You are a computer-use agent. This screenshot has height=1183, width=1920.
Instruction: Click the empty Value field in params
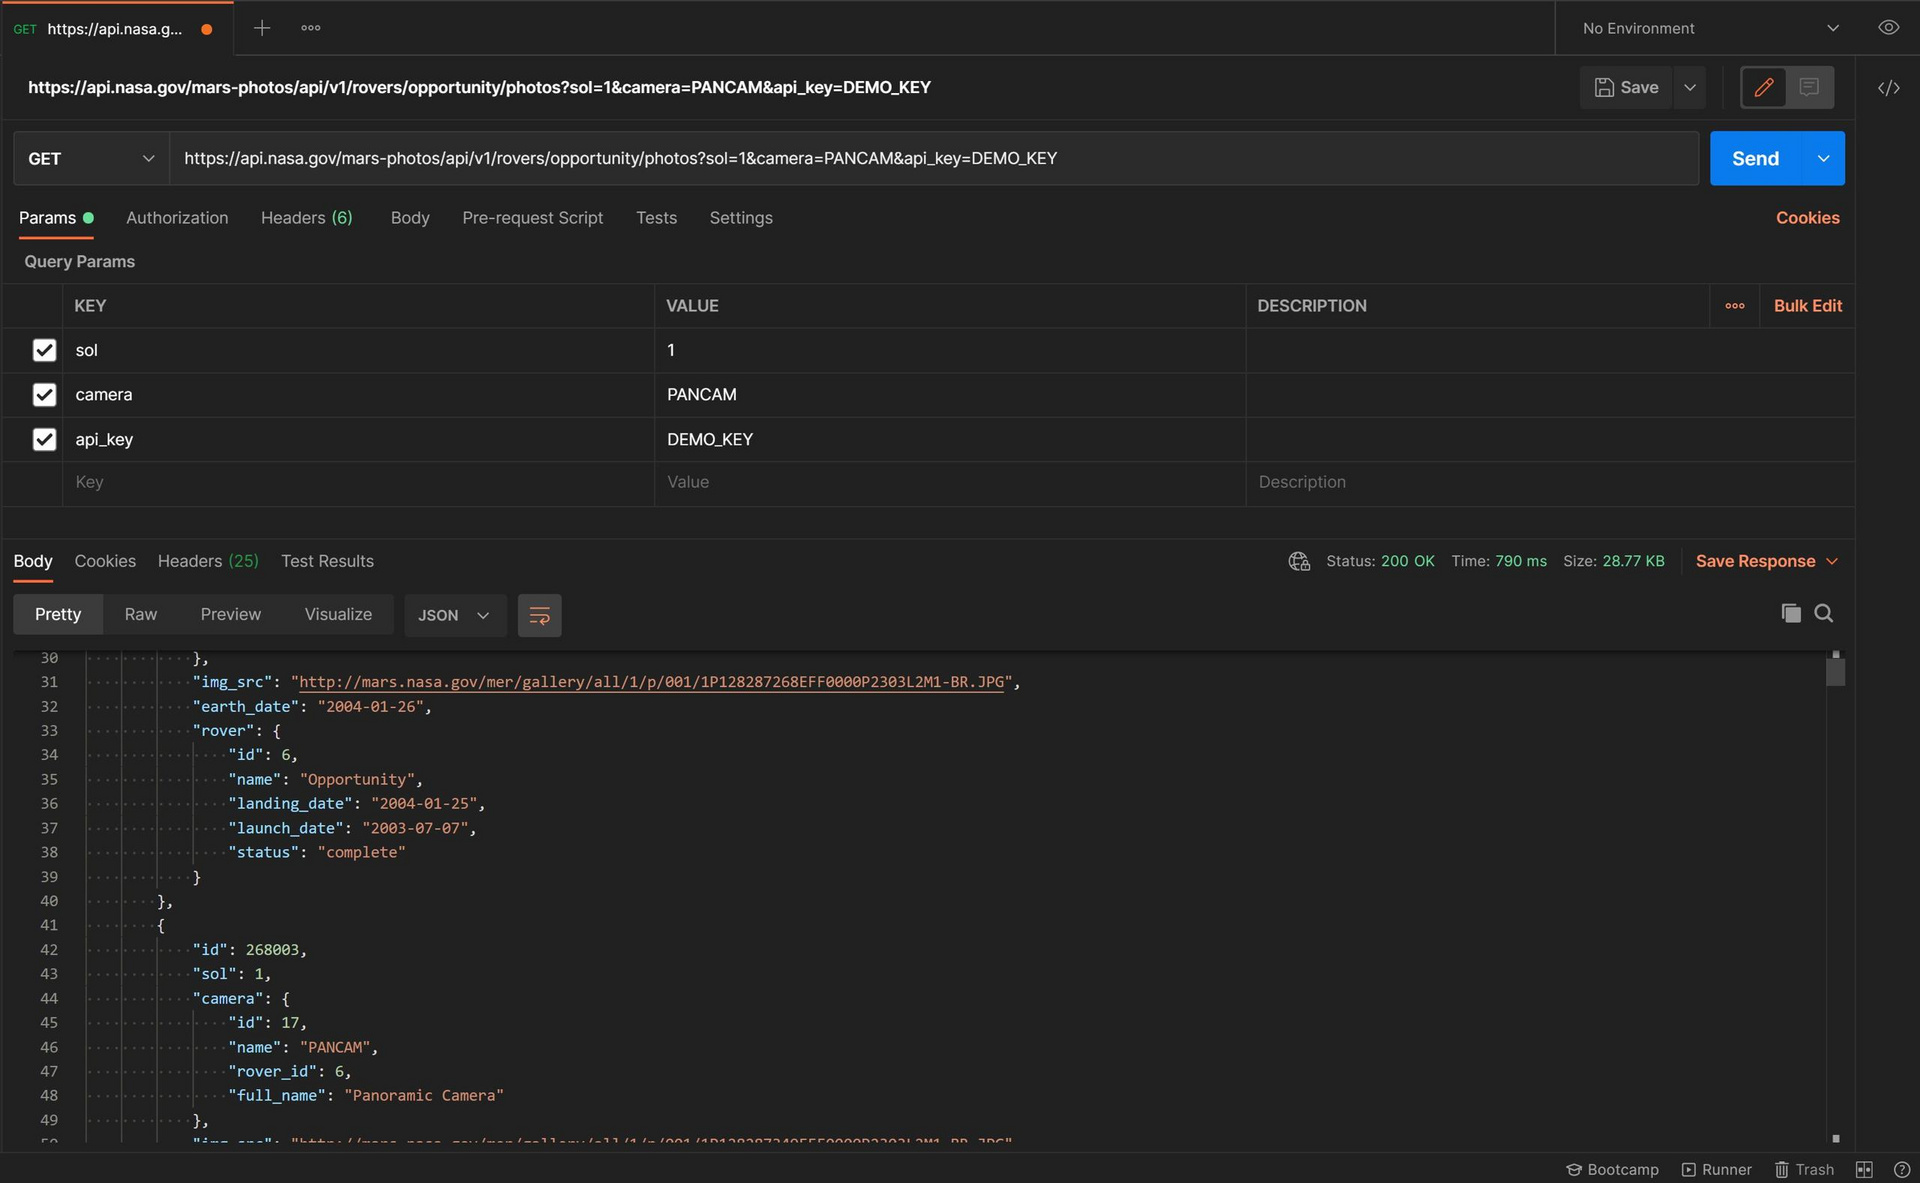coord(950,482)
